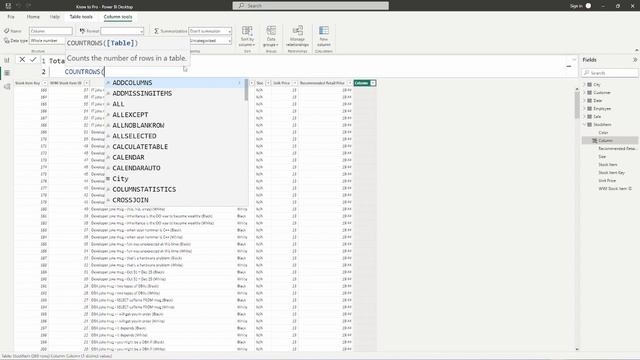
Task: Select the Employee table icon in Fields
Action: [589, 109]
